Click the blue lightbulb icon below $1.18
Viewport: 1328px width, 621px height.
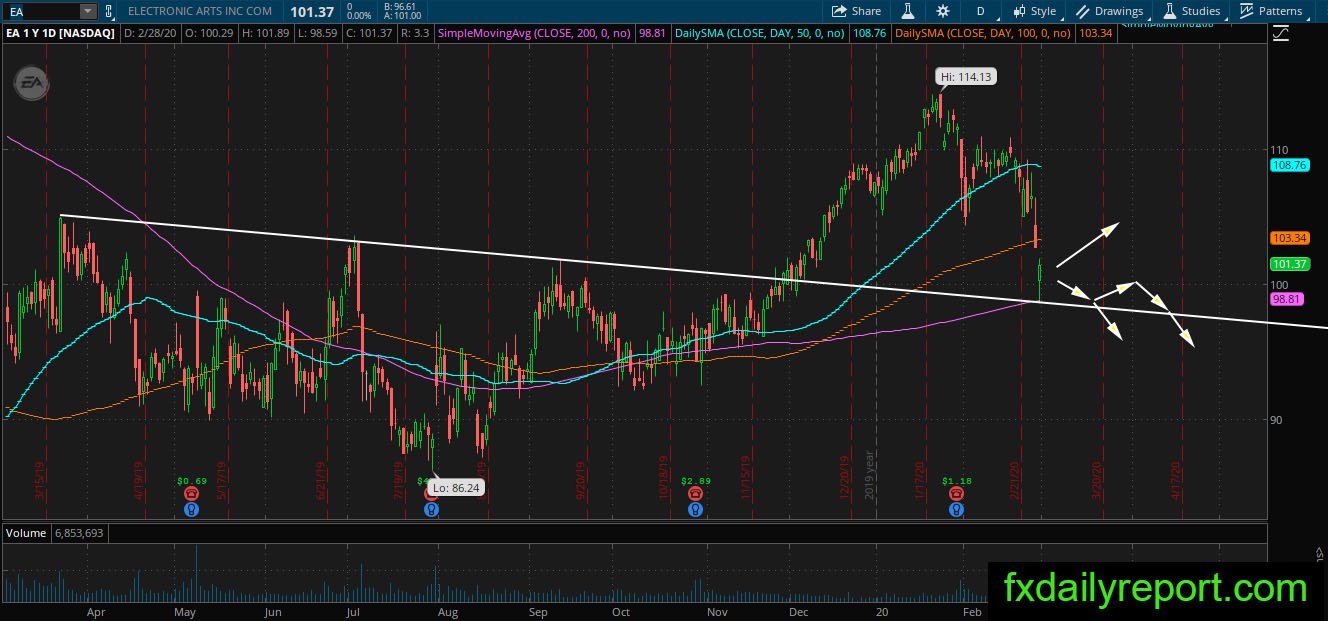tap(957, 508)
